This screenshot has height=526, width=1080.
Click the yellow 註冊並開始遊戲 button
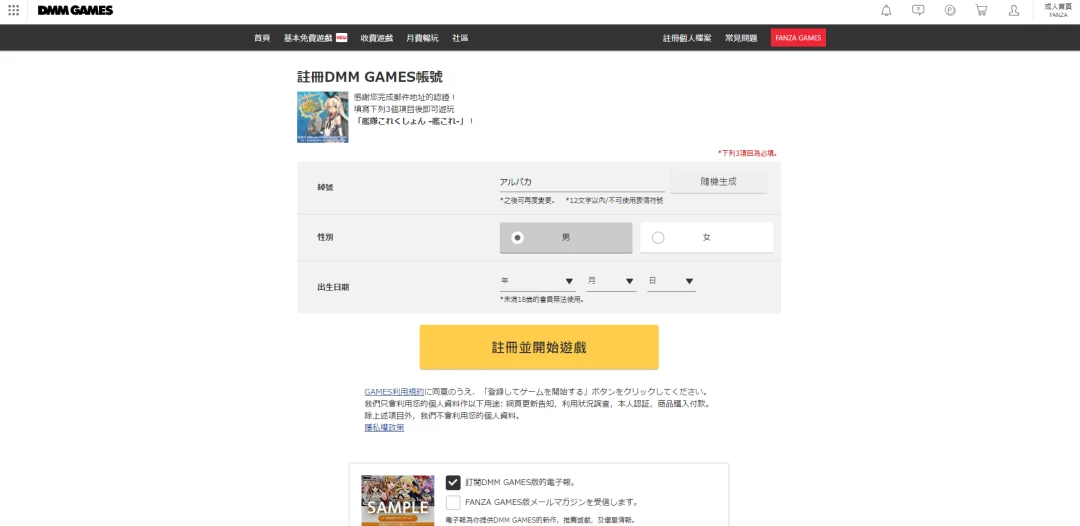[x=539, y=347]
